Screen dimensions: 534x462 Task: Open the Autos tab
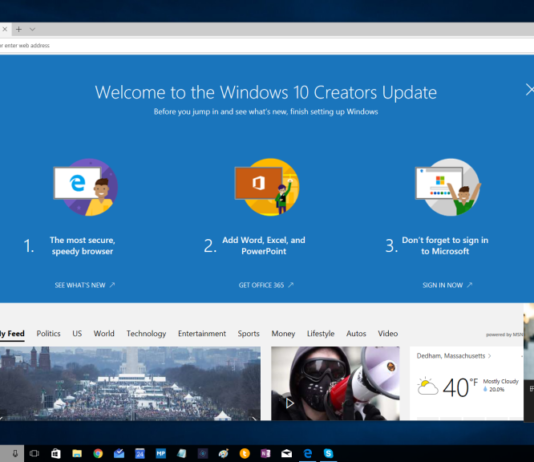pyautogui.click(x=356, y=334)
